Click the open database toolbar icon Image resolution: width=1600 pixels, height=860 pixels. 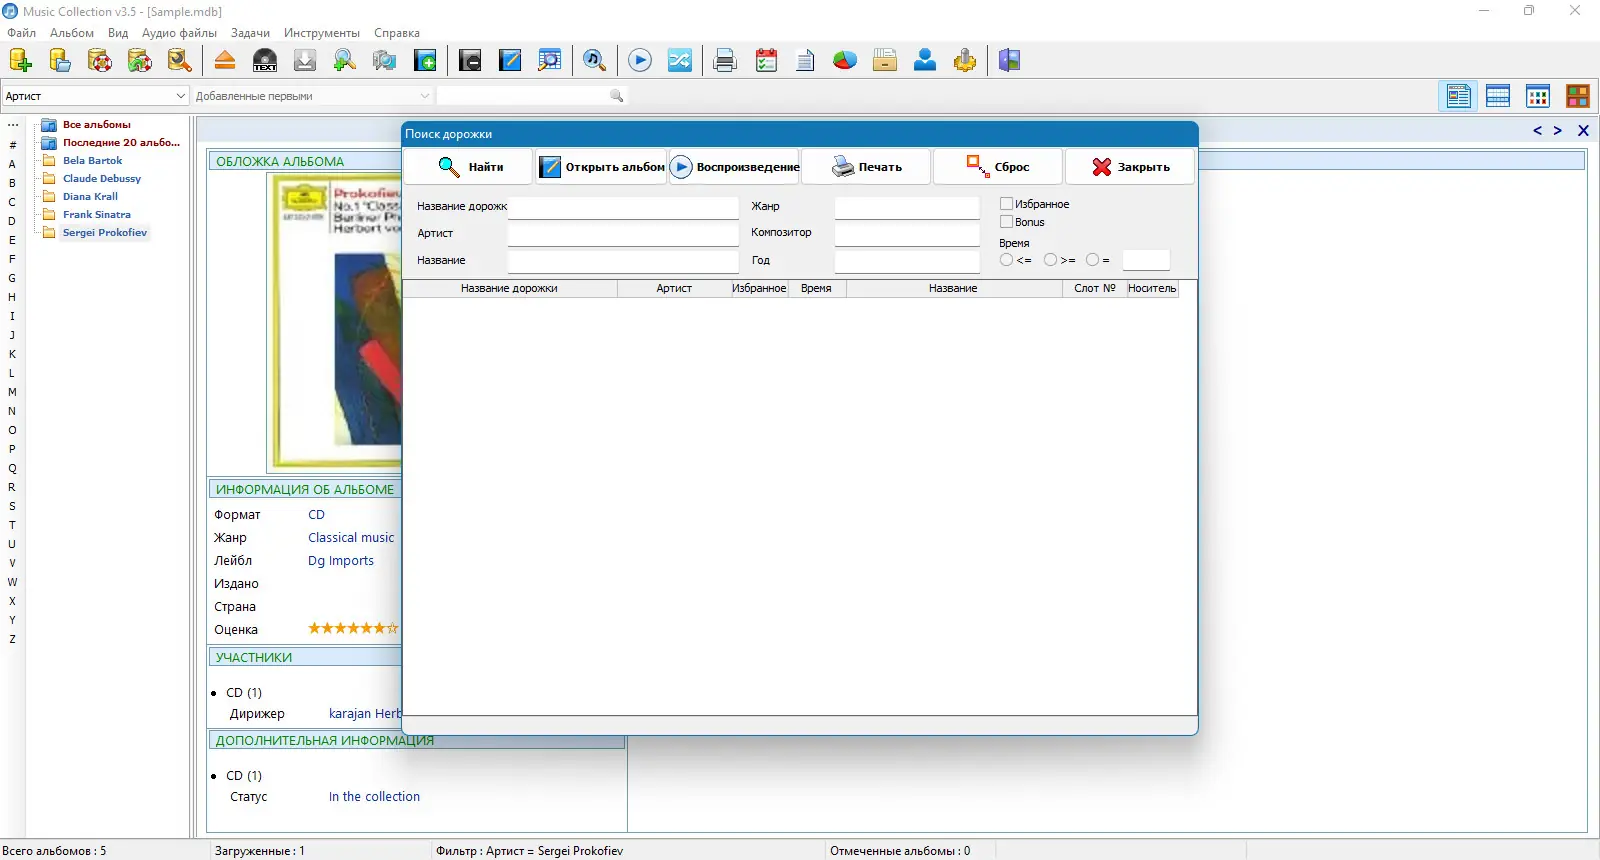tap(60, 61)
